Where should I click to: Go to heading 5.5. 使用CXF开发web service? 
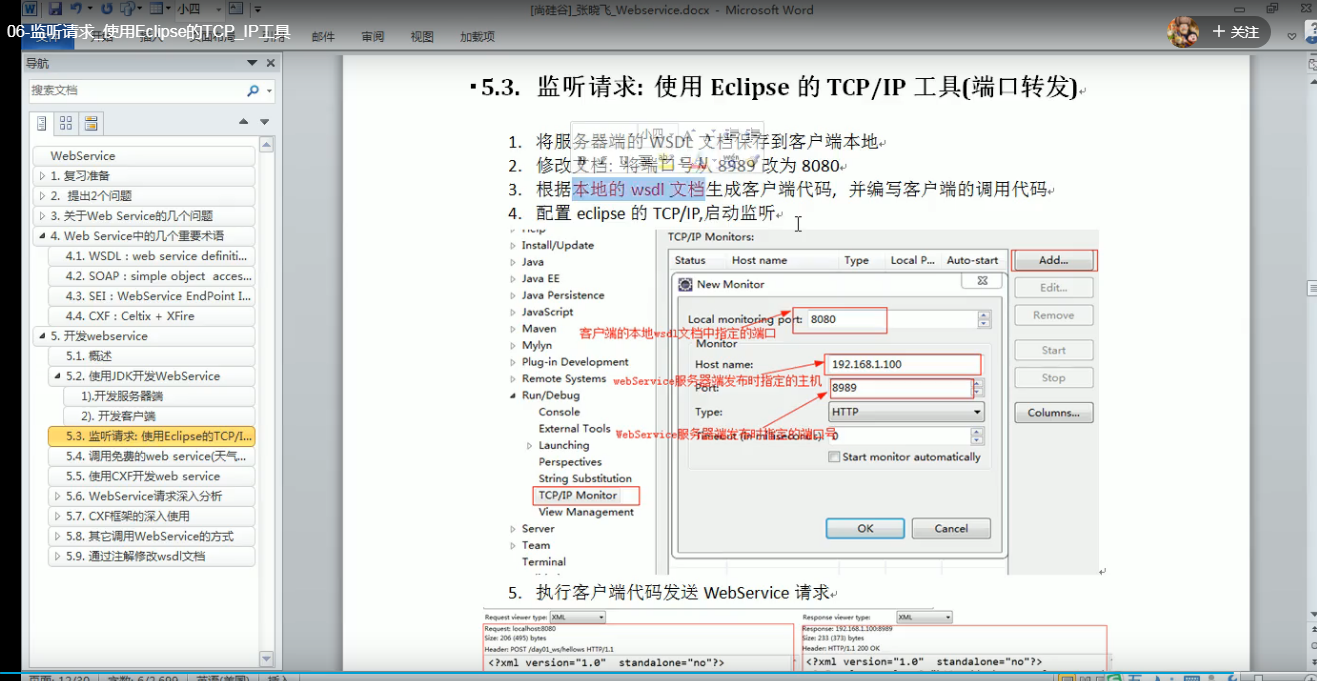point(151,476)
